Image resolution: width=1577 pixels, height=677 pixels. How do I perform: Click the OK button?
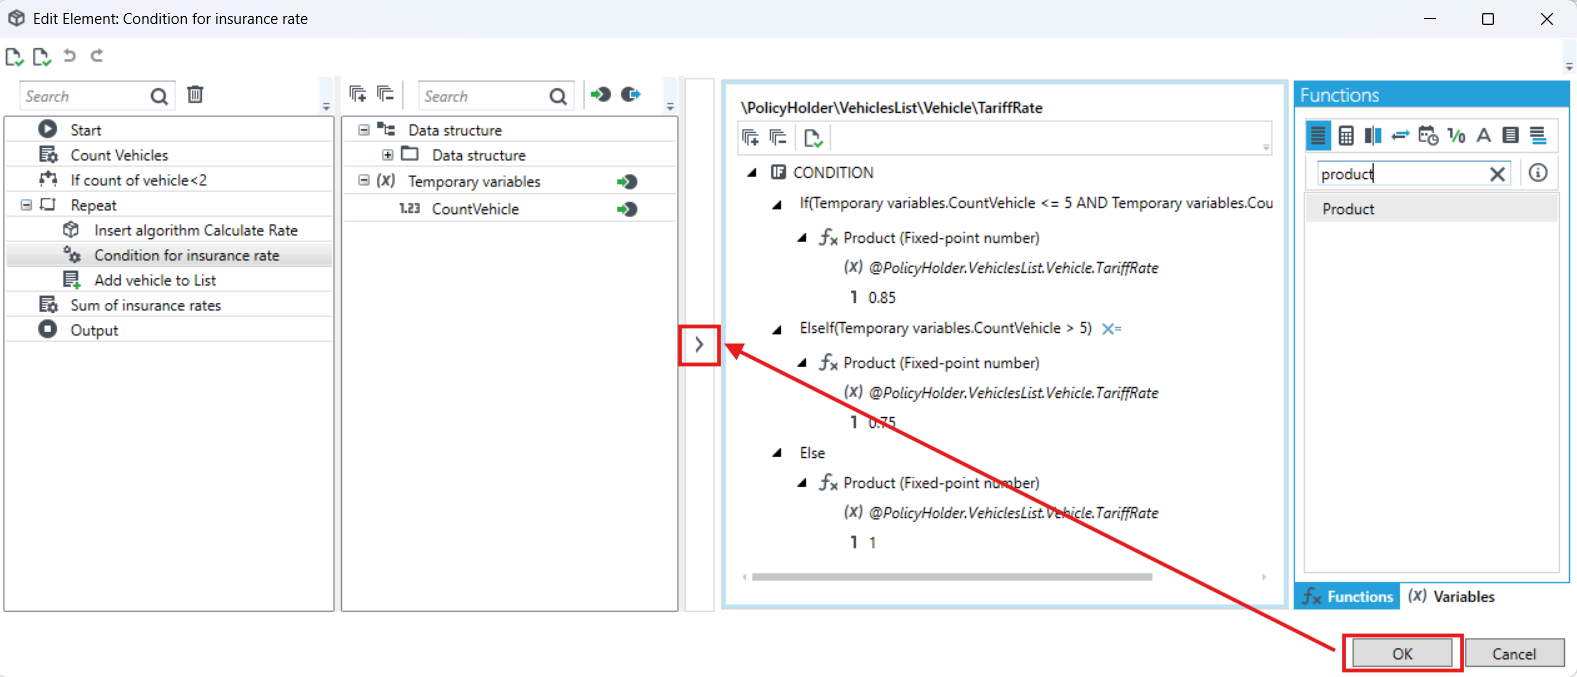[1402, 653]
